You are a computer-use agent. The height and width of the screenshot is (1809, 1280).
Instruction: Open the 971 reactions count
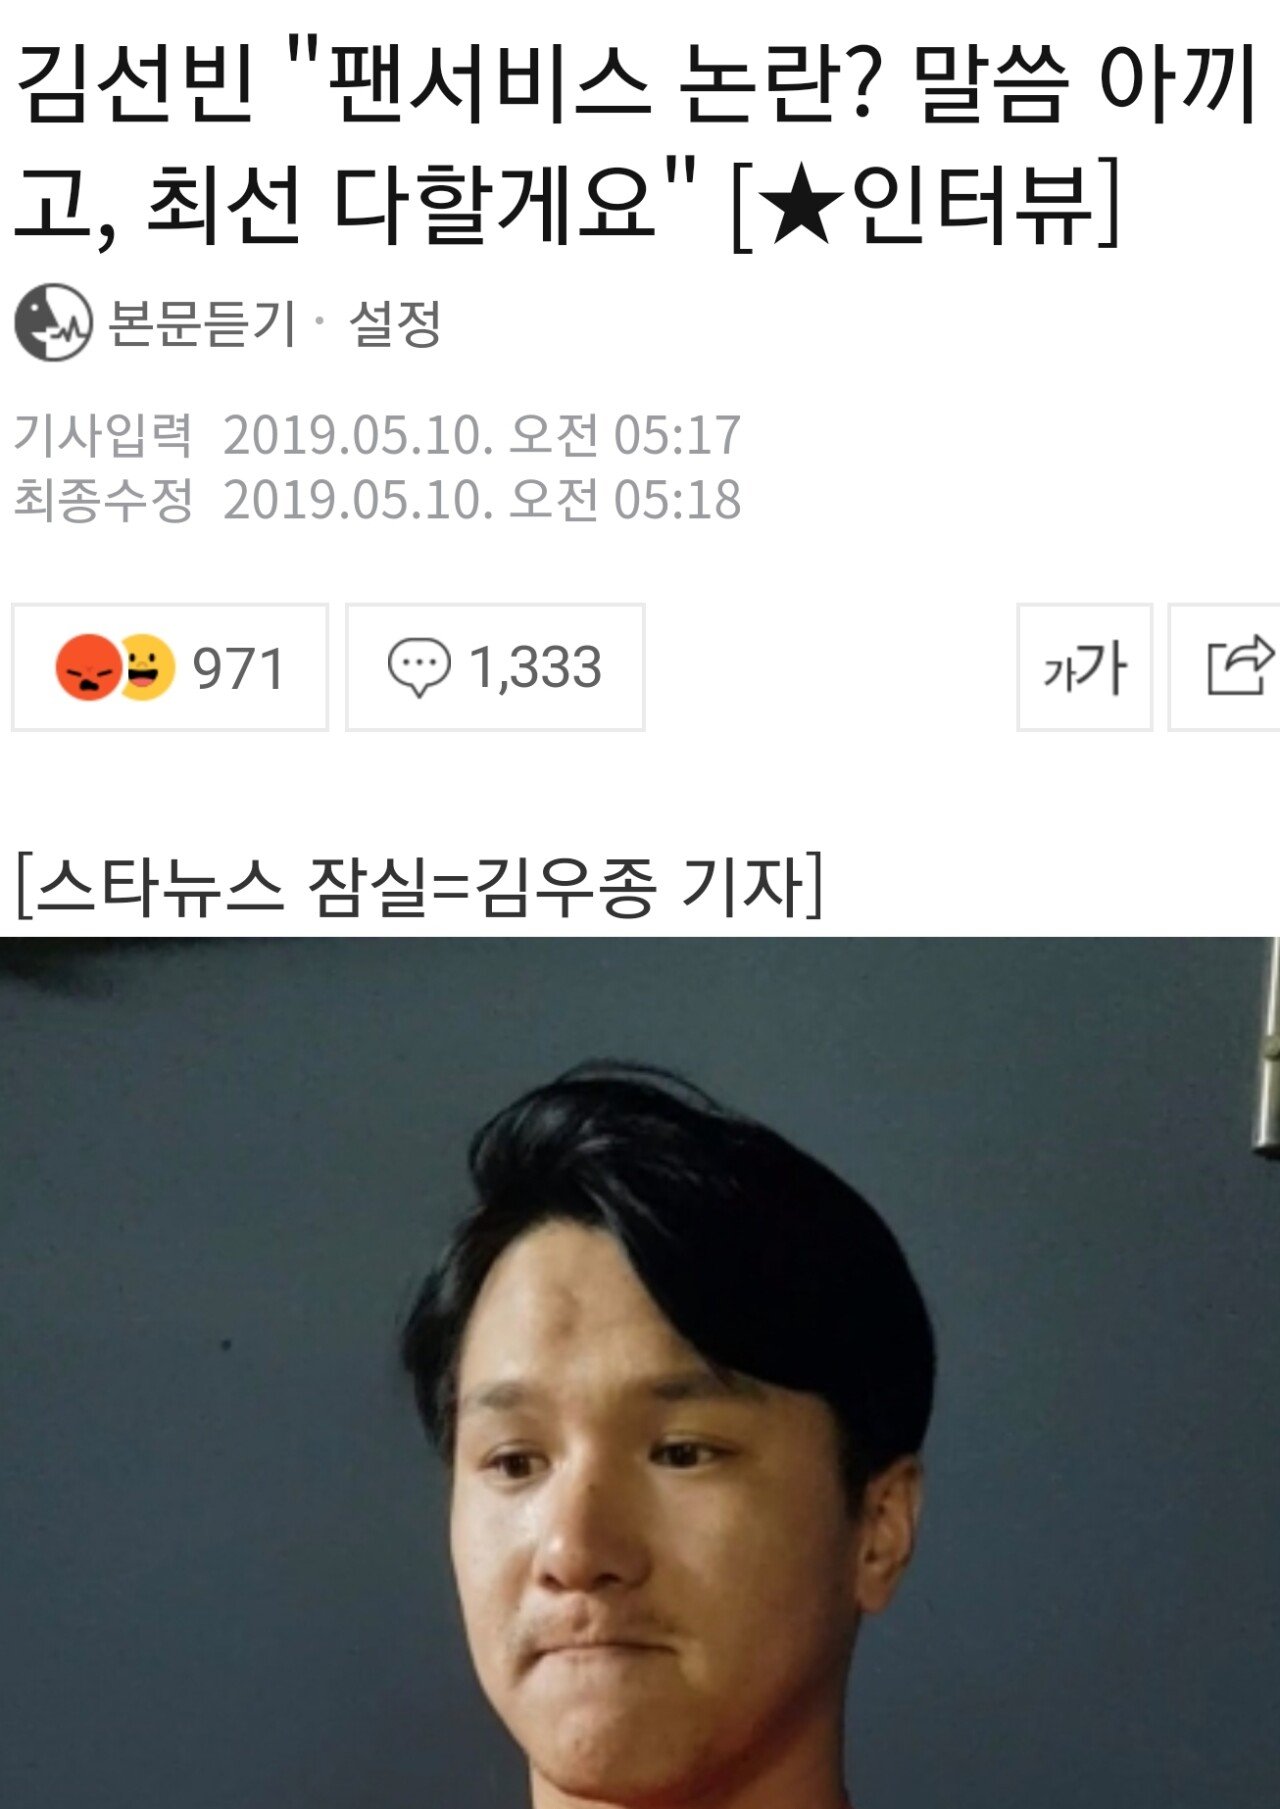coord(170,667)
